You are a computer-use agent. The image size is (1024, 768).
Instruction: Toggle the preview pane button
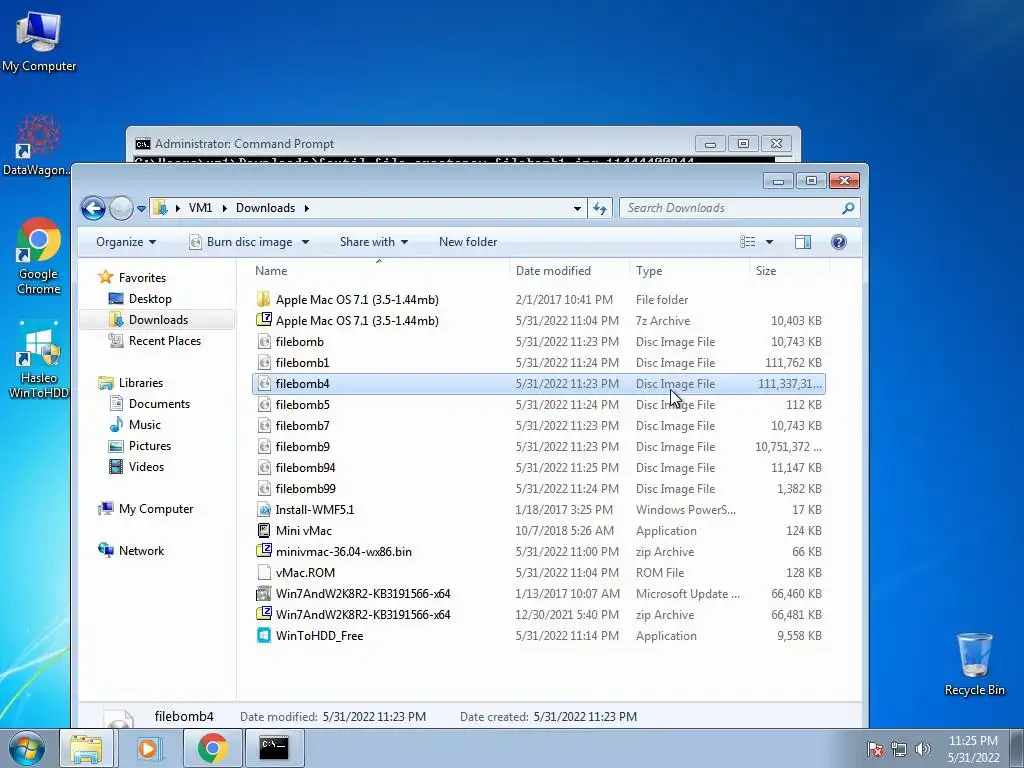[803, 242]
